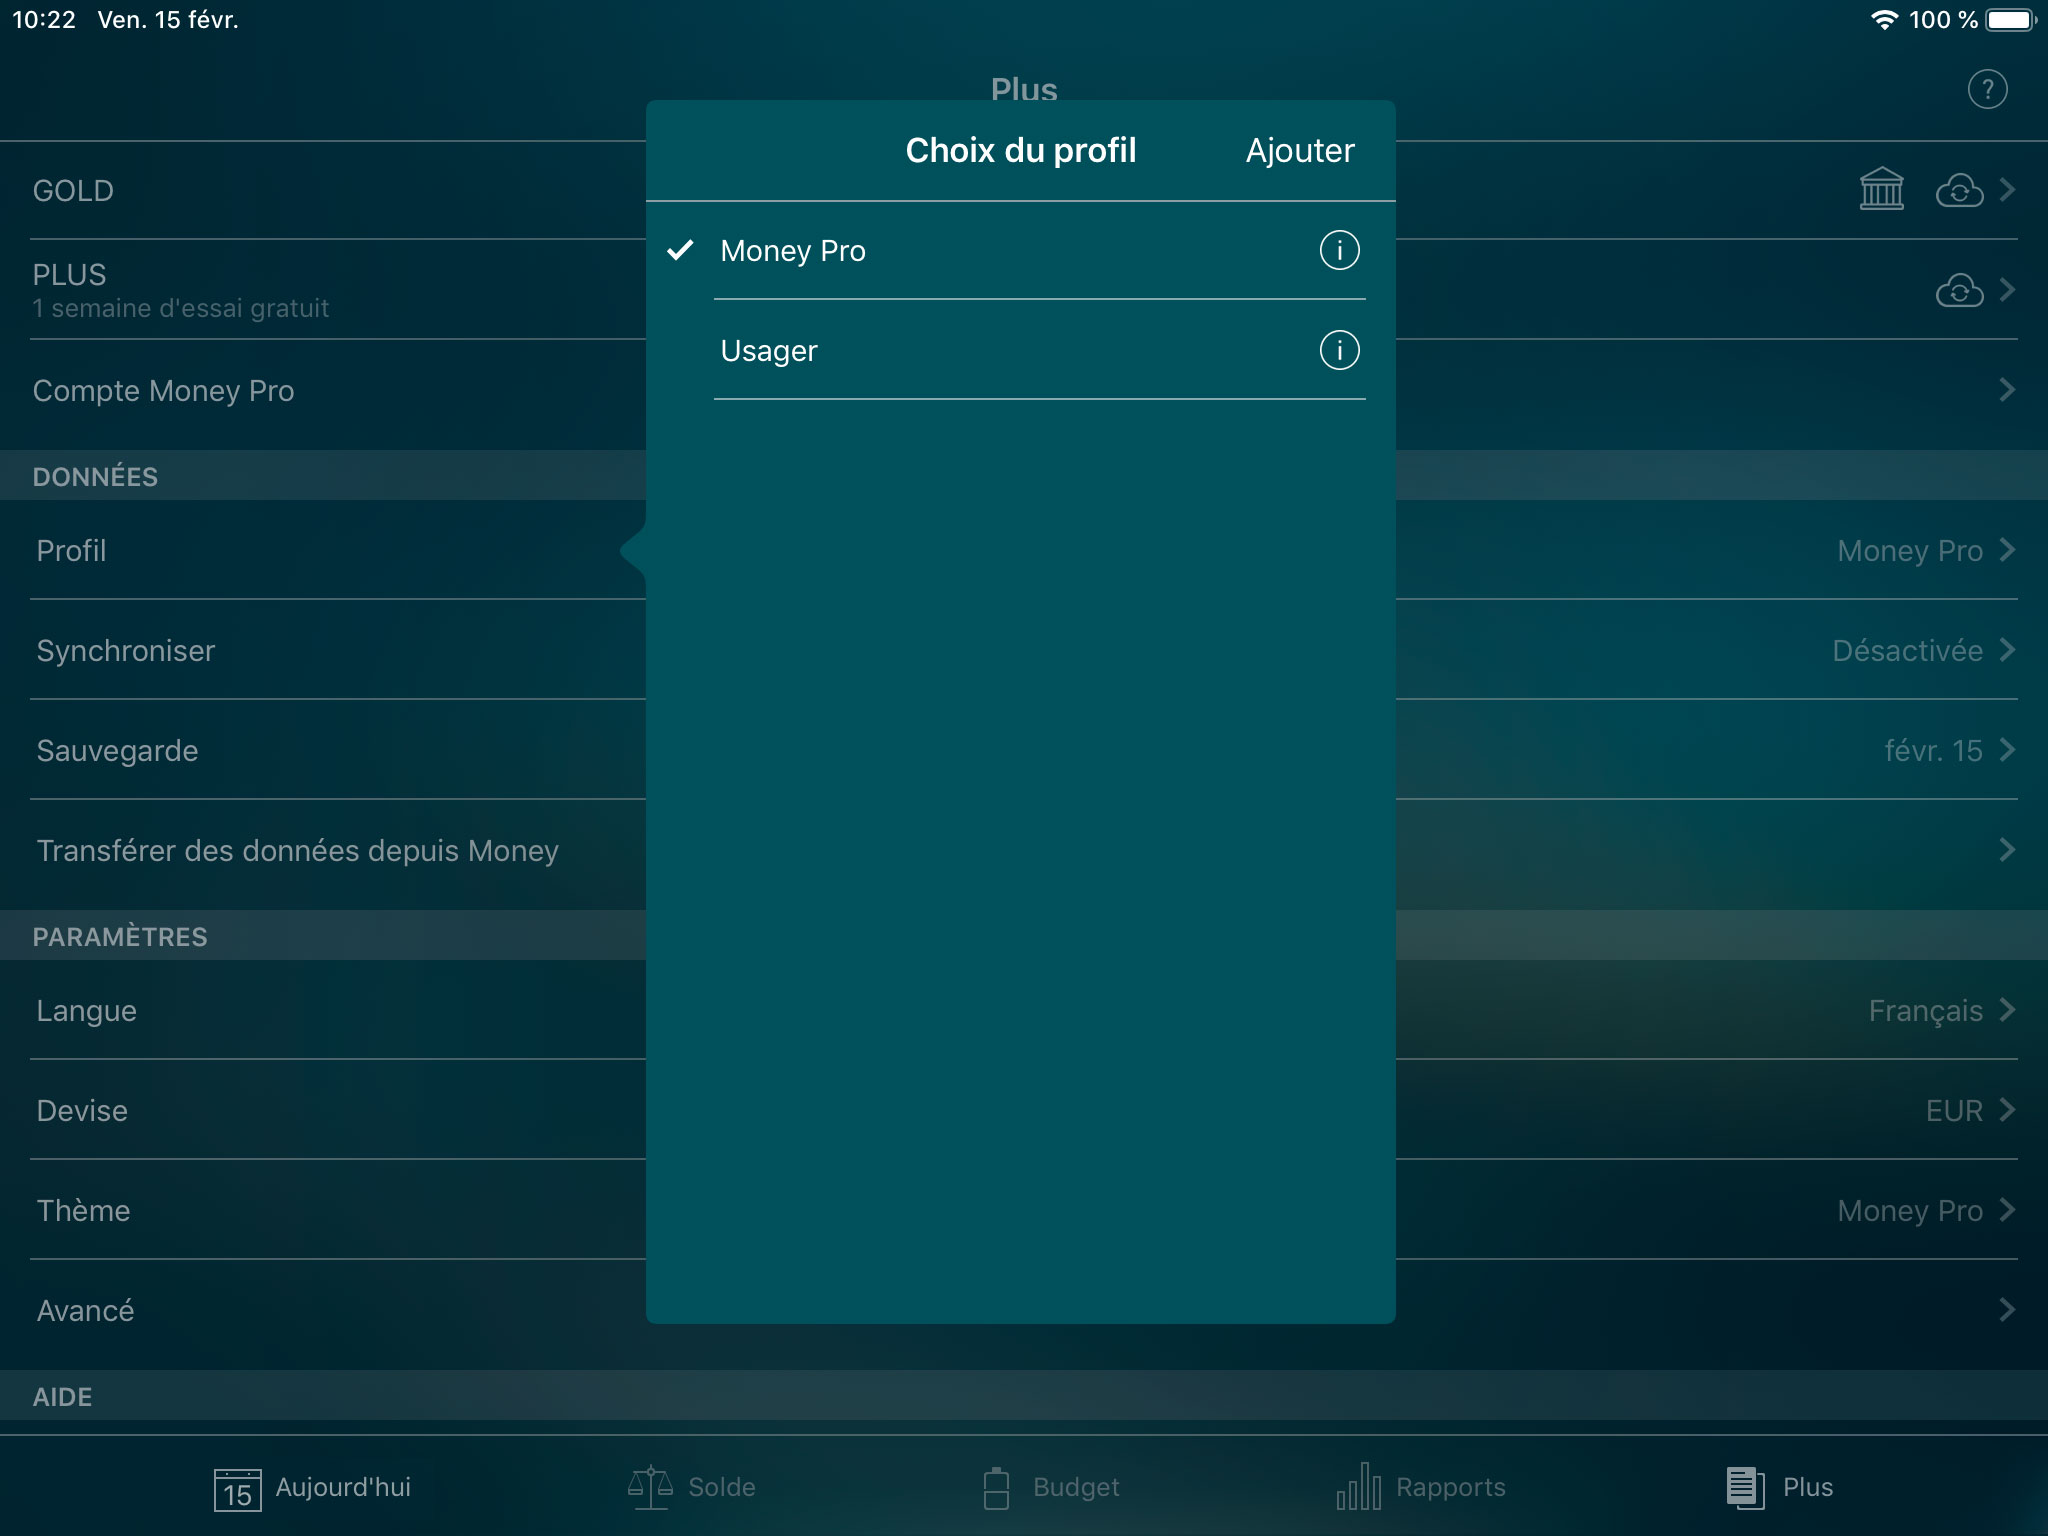The width and height of the screenshot is (2048, 1536).
Task: Open info for the Money Pro profile
Action: (x=1338, y=251)
